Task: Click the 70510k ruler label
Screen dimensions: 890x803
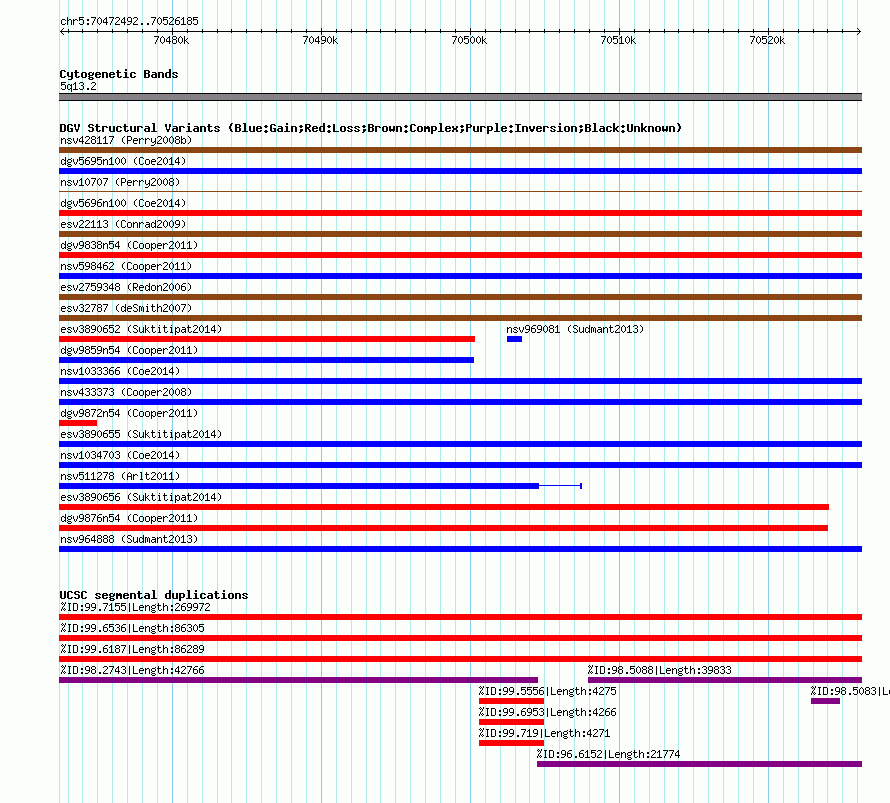Action: (618, 40)
